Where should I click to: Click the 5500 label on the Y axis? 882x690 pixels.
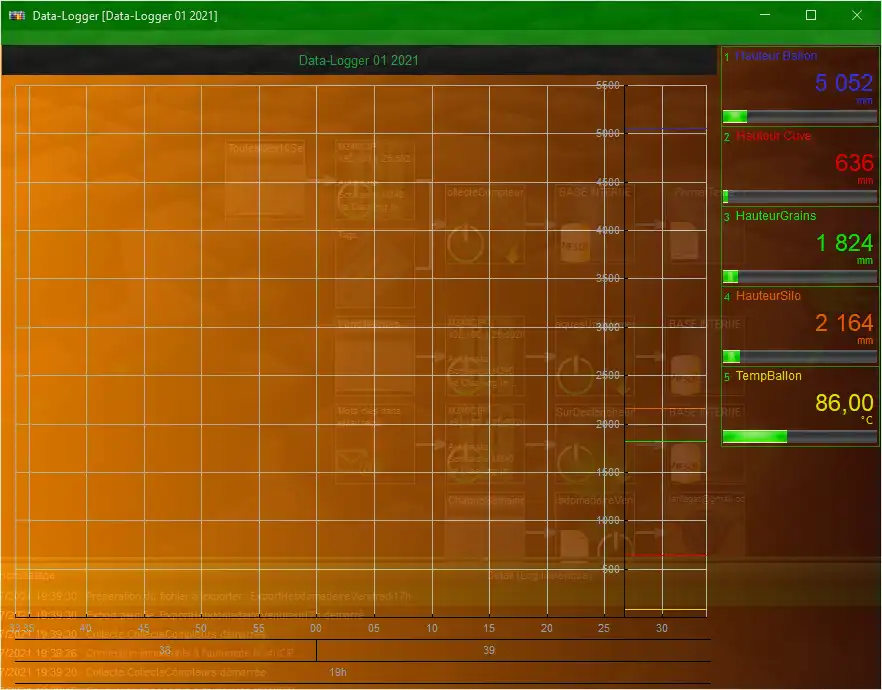(x=608, y=85)
